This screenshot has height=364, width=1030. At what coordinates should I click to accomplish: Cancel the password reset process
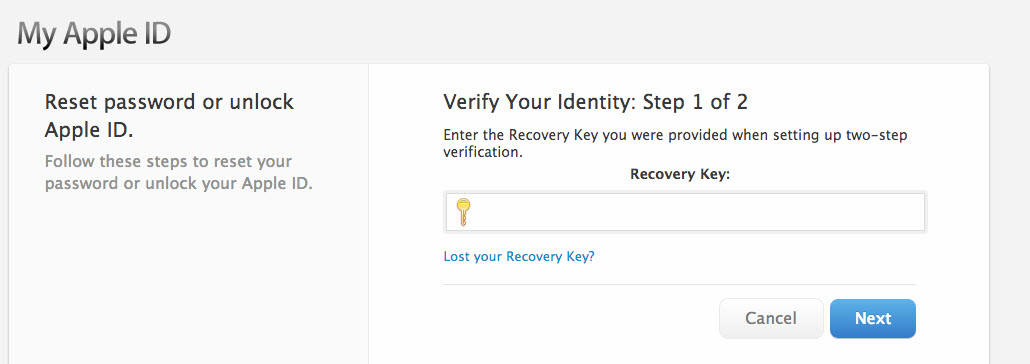tap(771, 319)
